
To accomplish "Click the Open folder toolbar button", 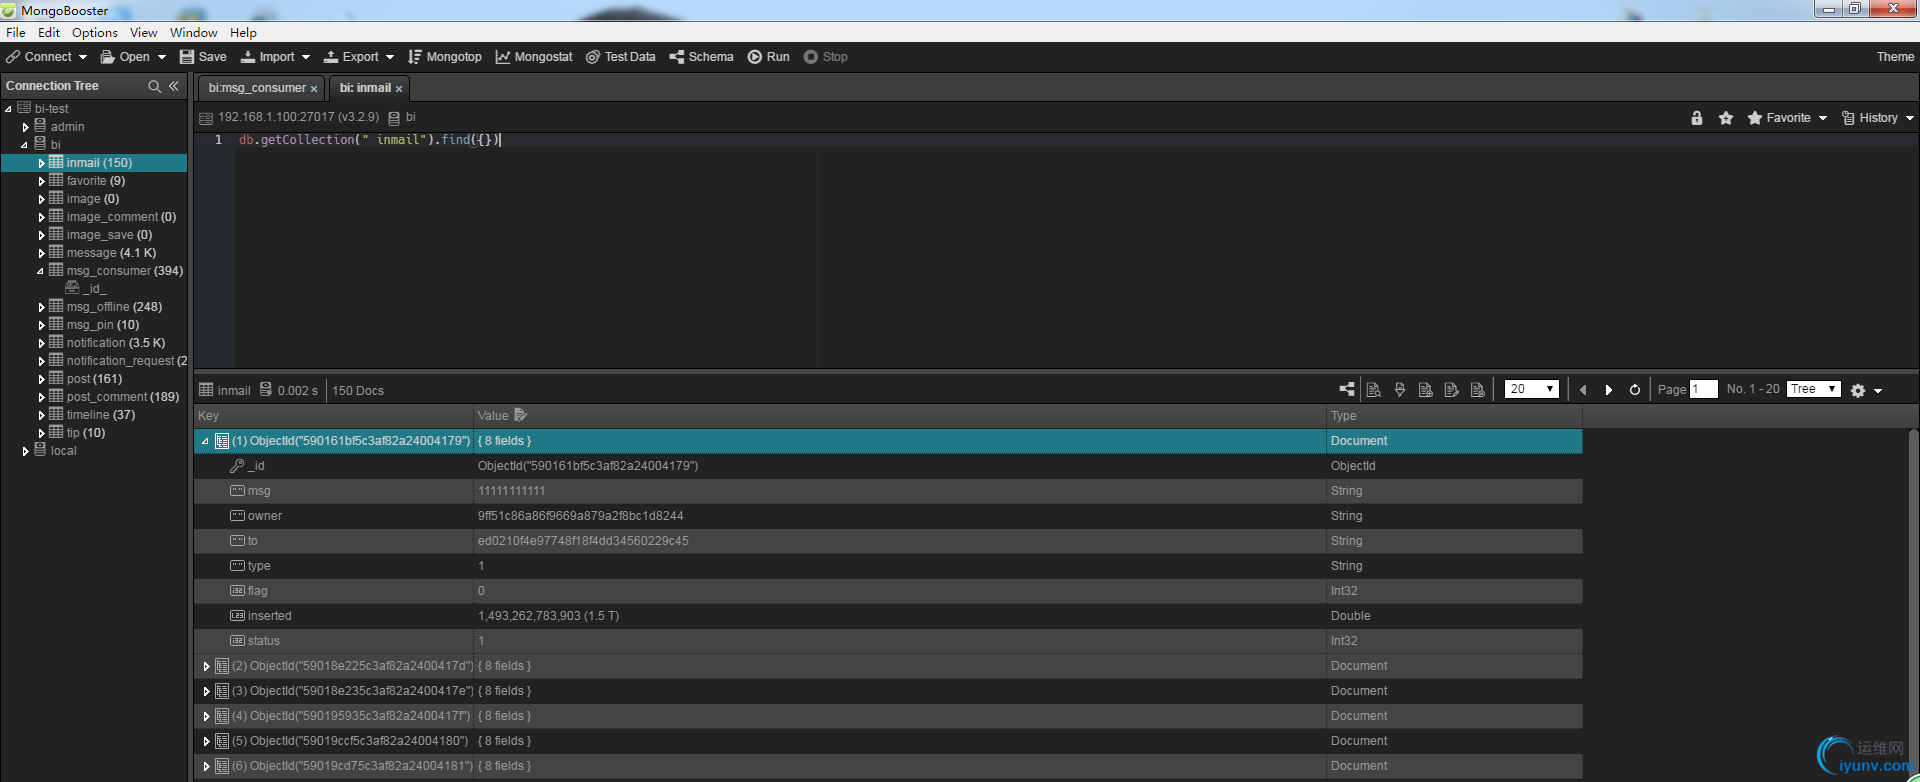I will (125, 57).
